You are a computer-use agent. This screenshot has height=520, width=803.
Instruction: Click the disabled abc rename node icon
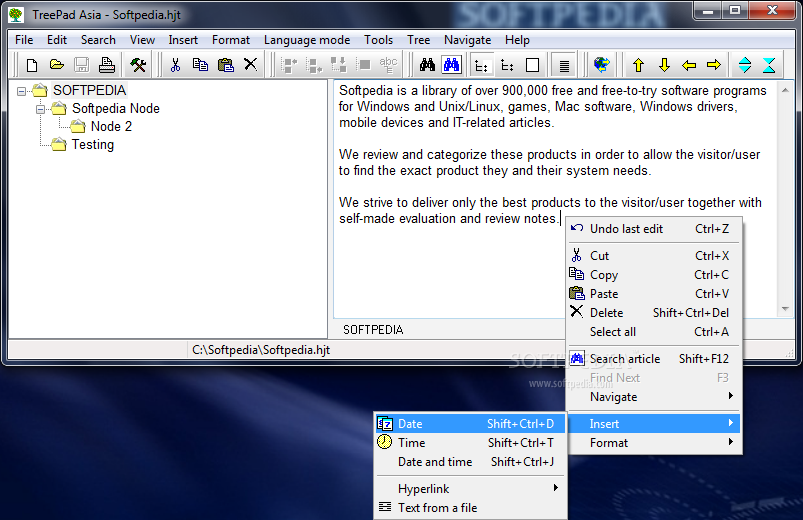pos(388,65)
